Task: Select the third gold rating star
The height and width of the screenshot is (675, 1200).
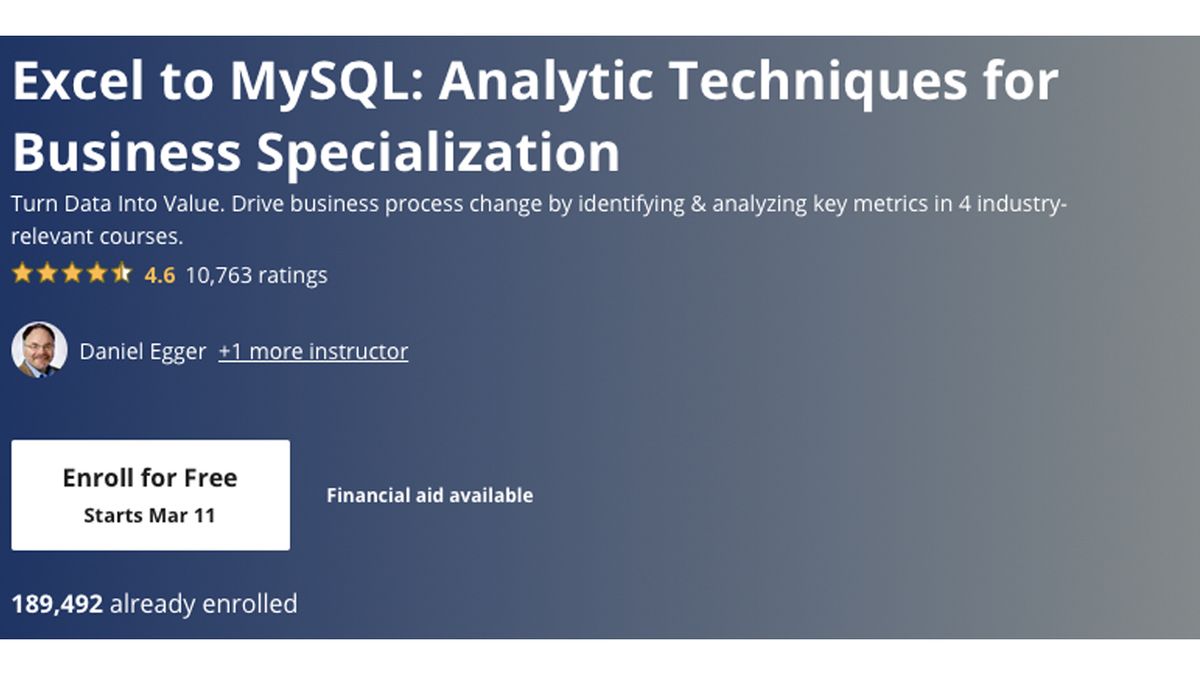Action: (70, 274)
